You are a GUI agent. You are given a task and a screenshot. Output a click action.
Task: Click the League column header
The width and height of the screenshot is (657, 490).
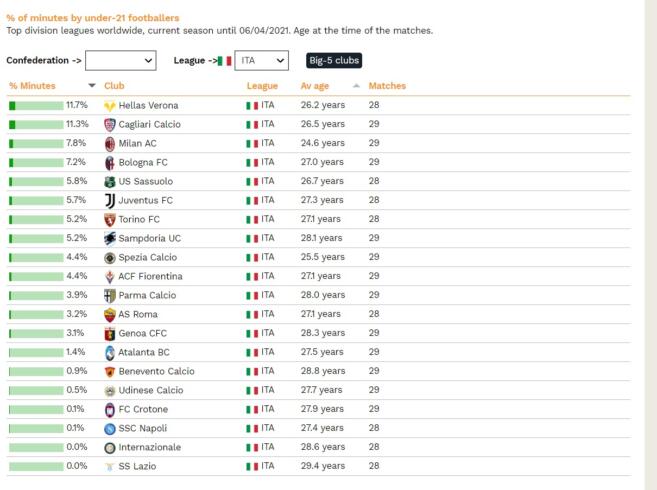(x=262, y=86)
